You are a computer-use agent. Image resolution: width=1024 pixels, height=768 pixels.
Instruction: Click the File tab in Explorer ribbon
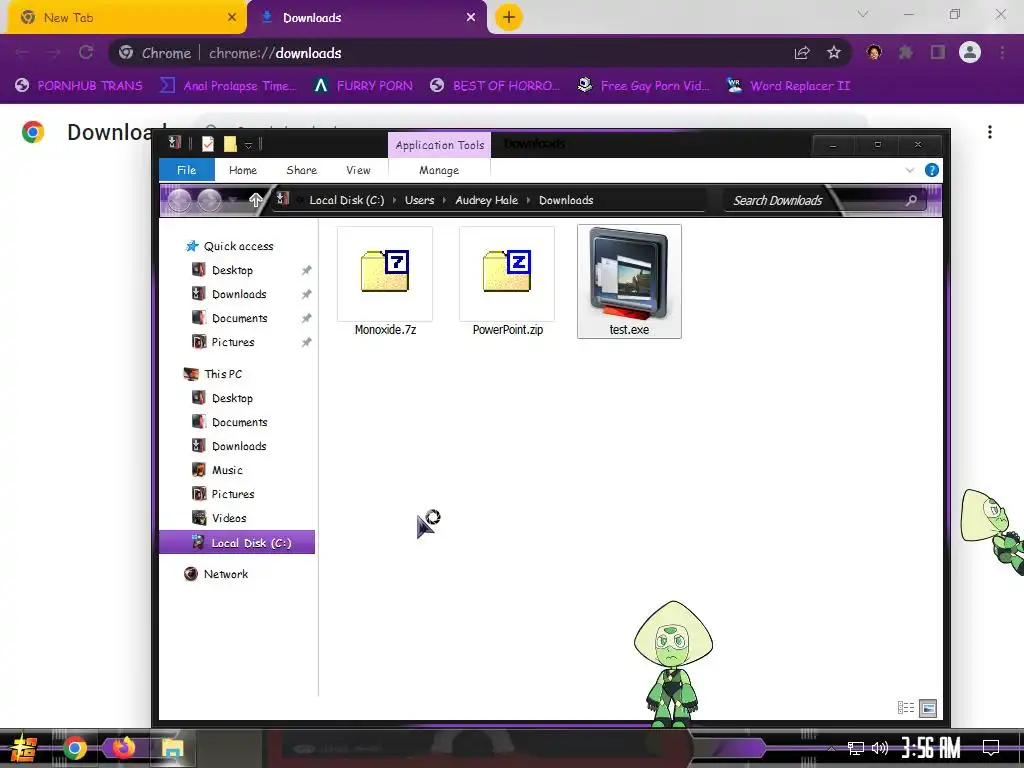click(187, 170)
